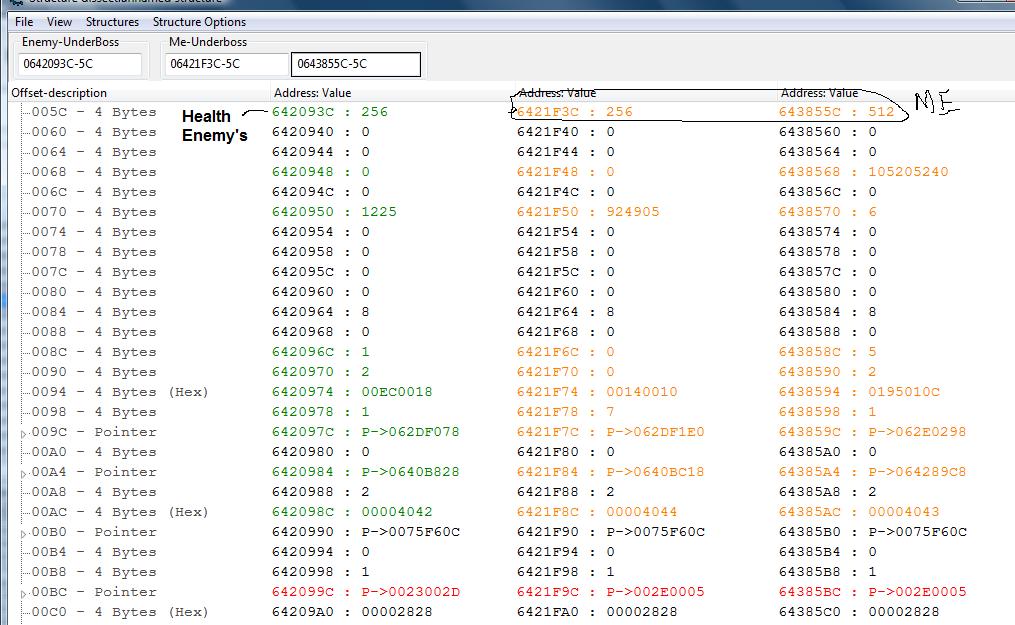Expand the 00A4 Pointer row
This screenshot has height=625, width=1015.
pyautogui.click(x=24, y=474)
